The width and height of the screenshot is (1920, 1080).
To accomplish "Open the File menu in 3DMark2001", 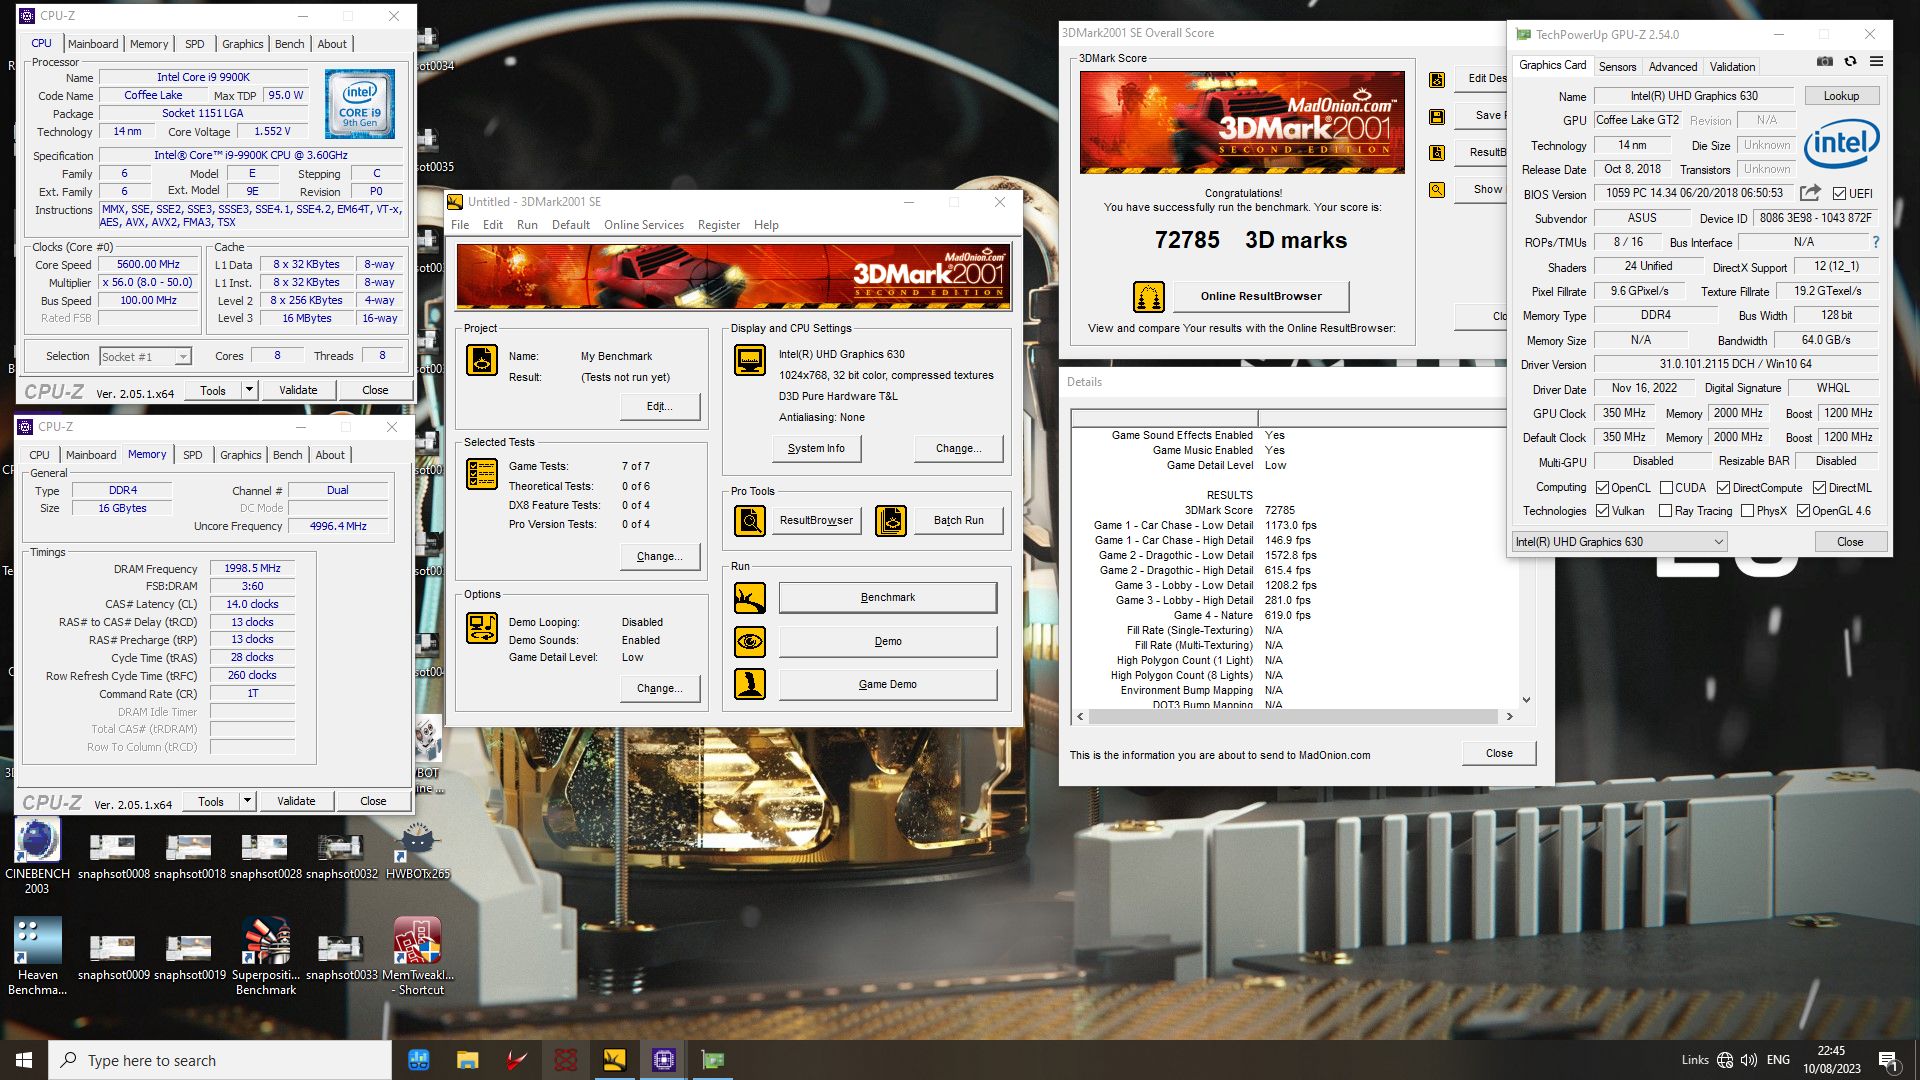I will [x=460, y=225].
